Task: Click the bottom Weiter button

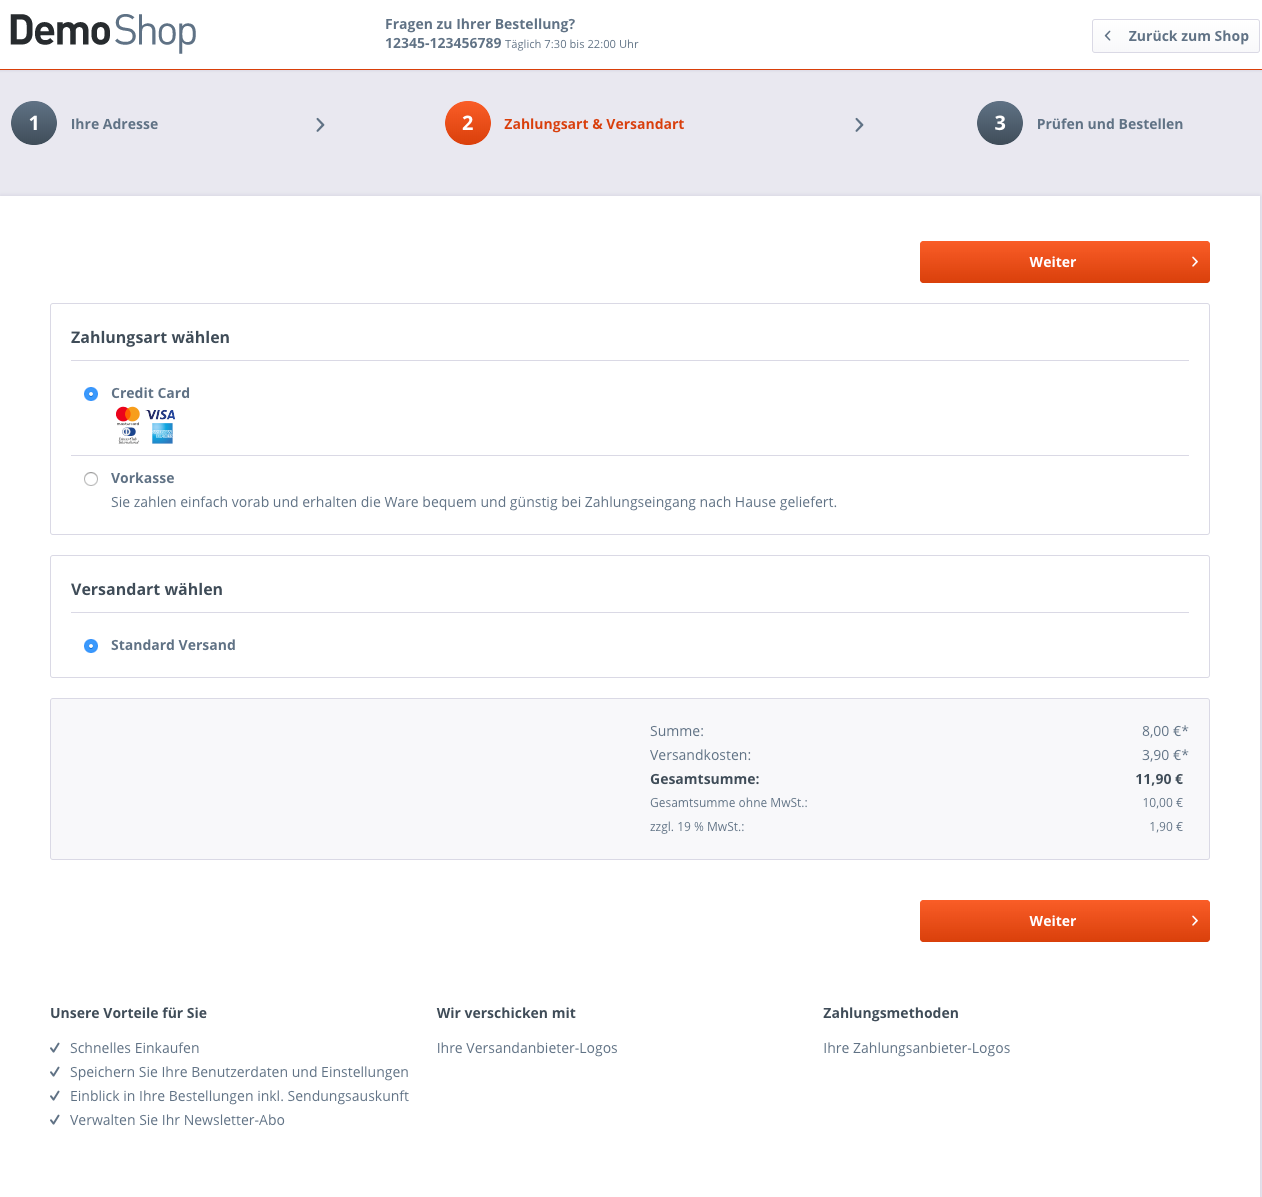Action: click(x=1065, y=921)
